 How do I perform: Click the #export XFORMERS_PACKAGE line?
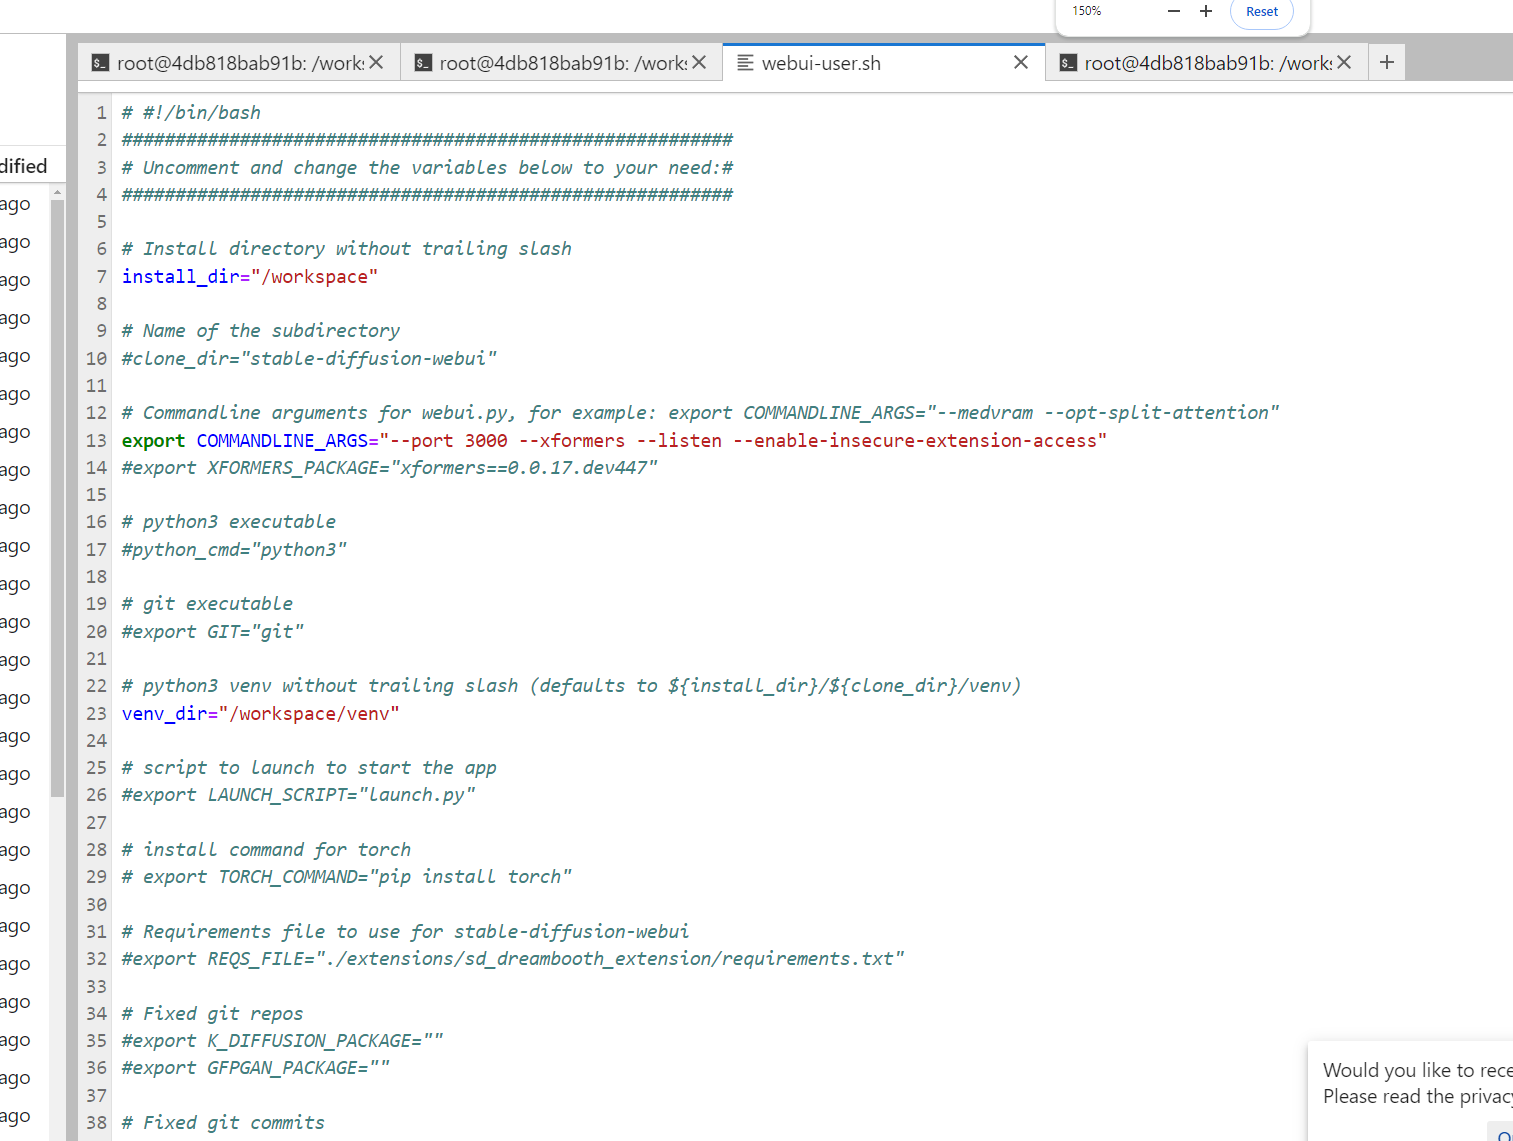(x=390, y=467)
